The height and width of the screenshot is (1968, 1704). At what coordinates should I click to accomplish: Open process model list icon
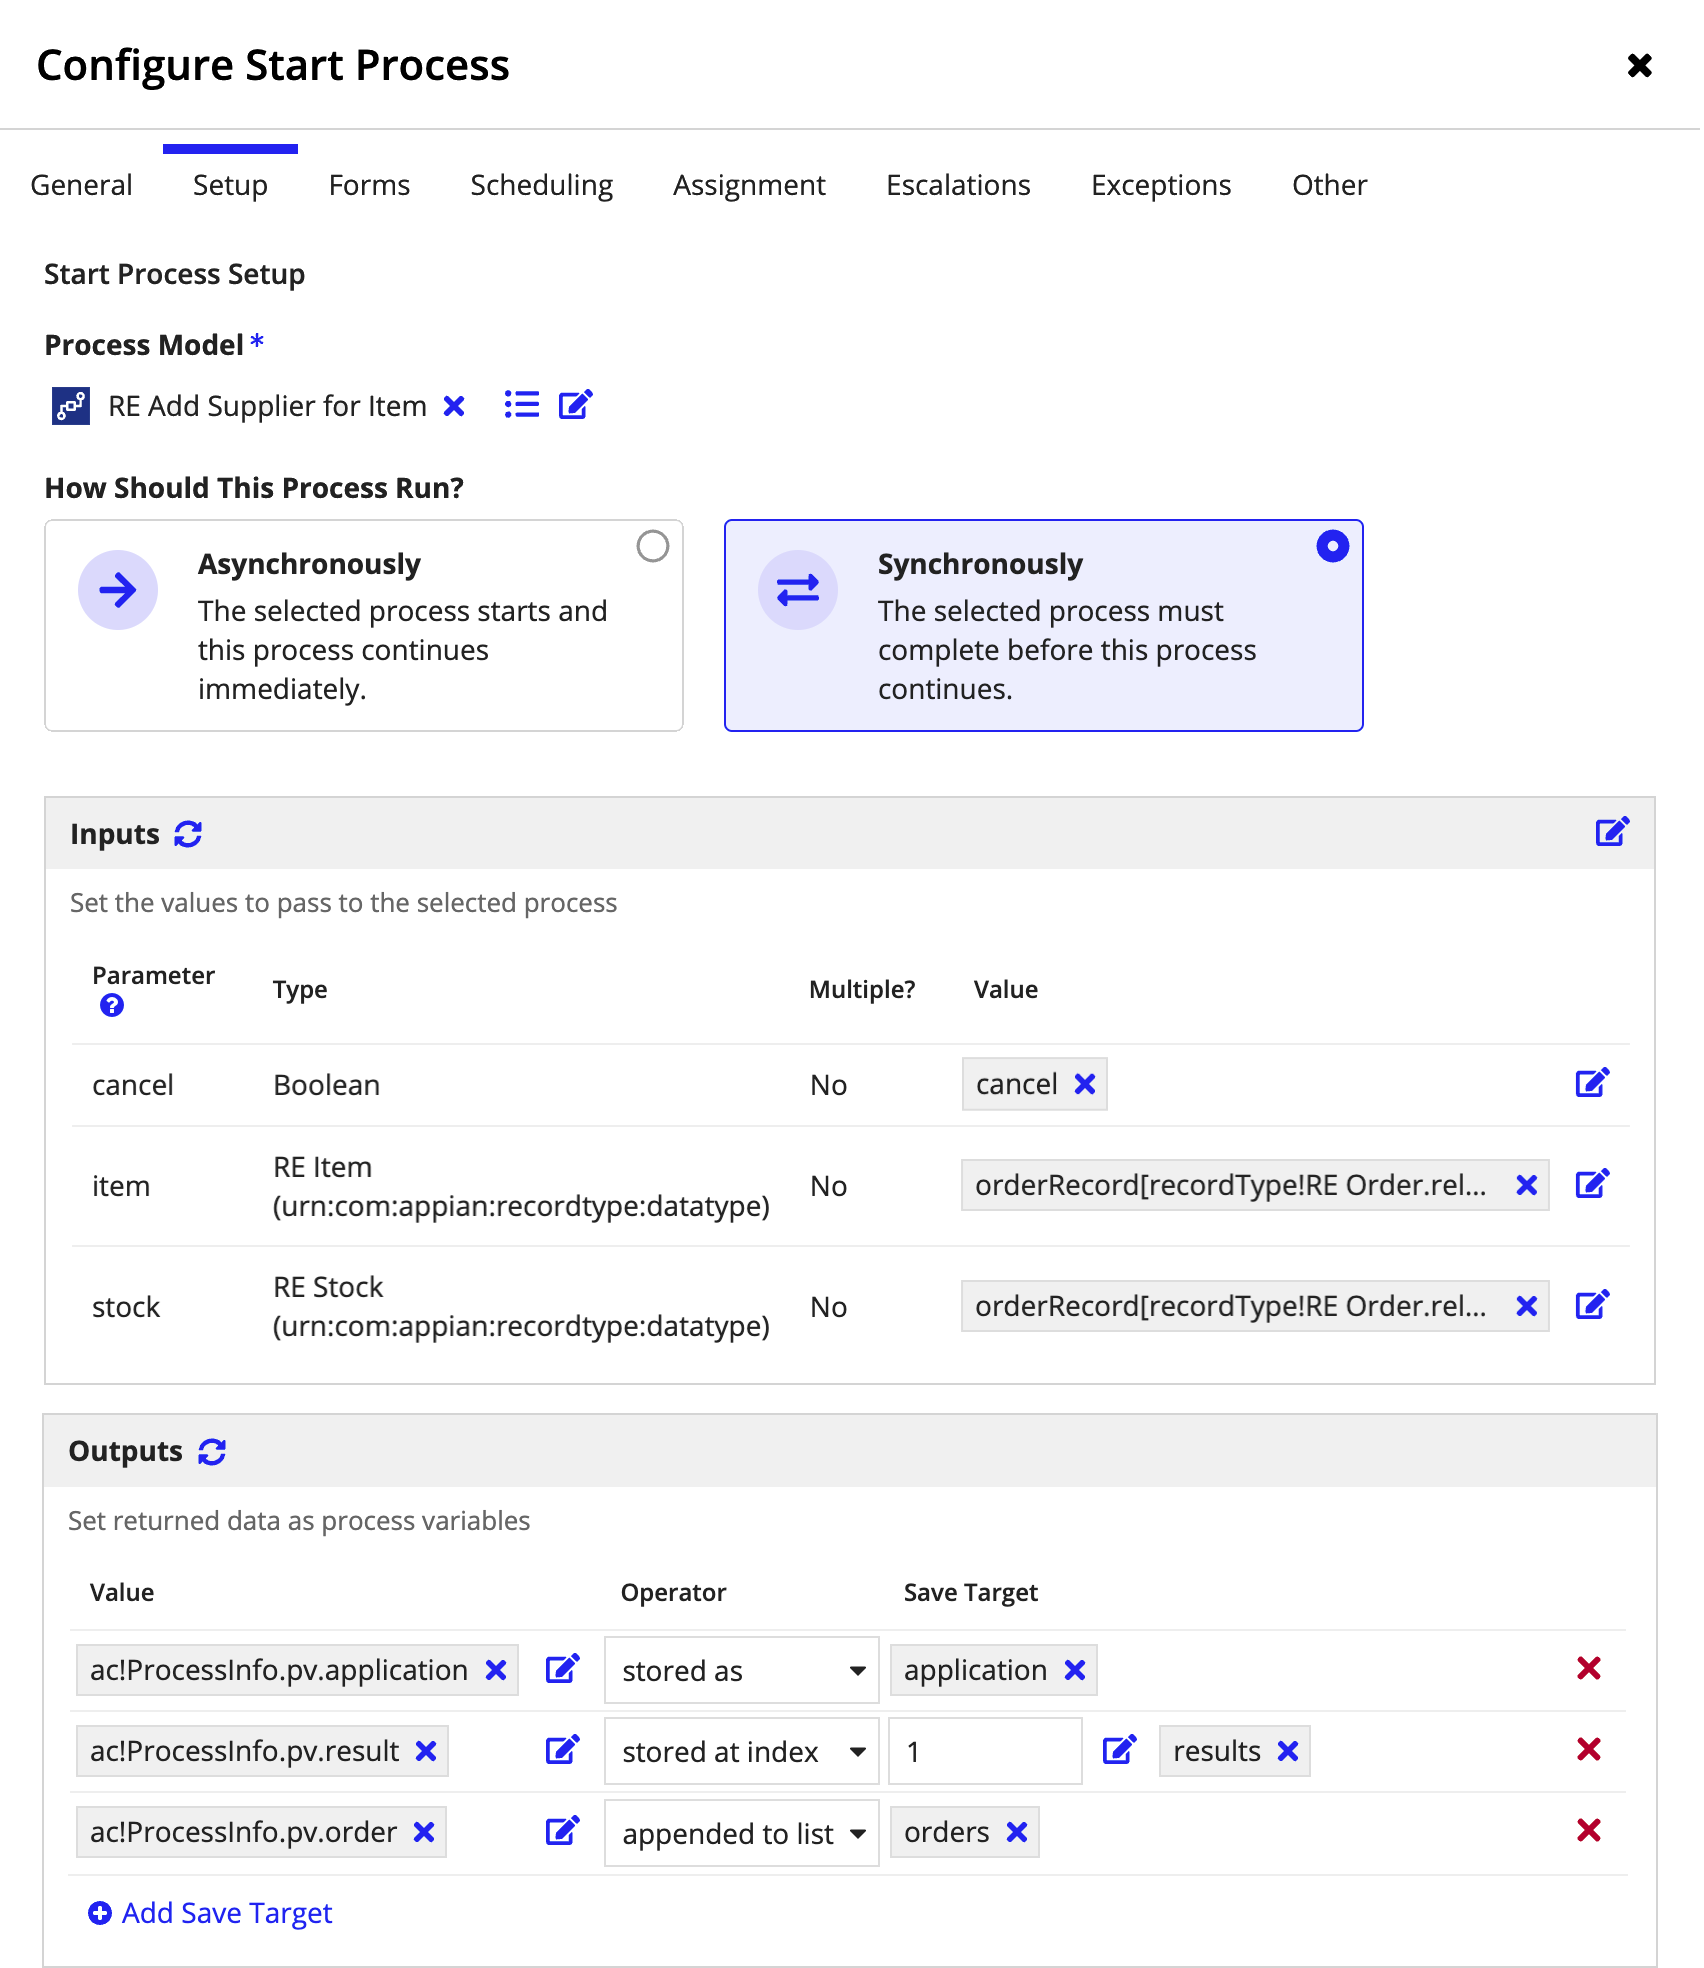[522, 405]
